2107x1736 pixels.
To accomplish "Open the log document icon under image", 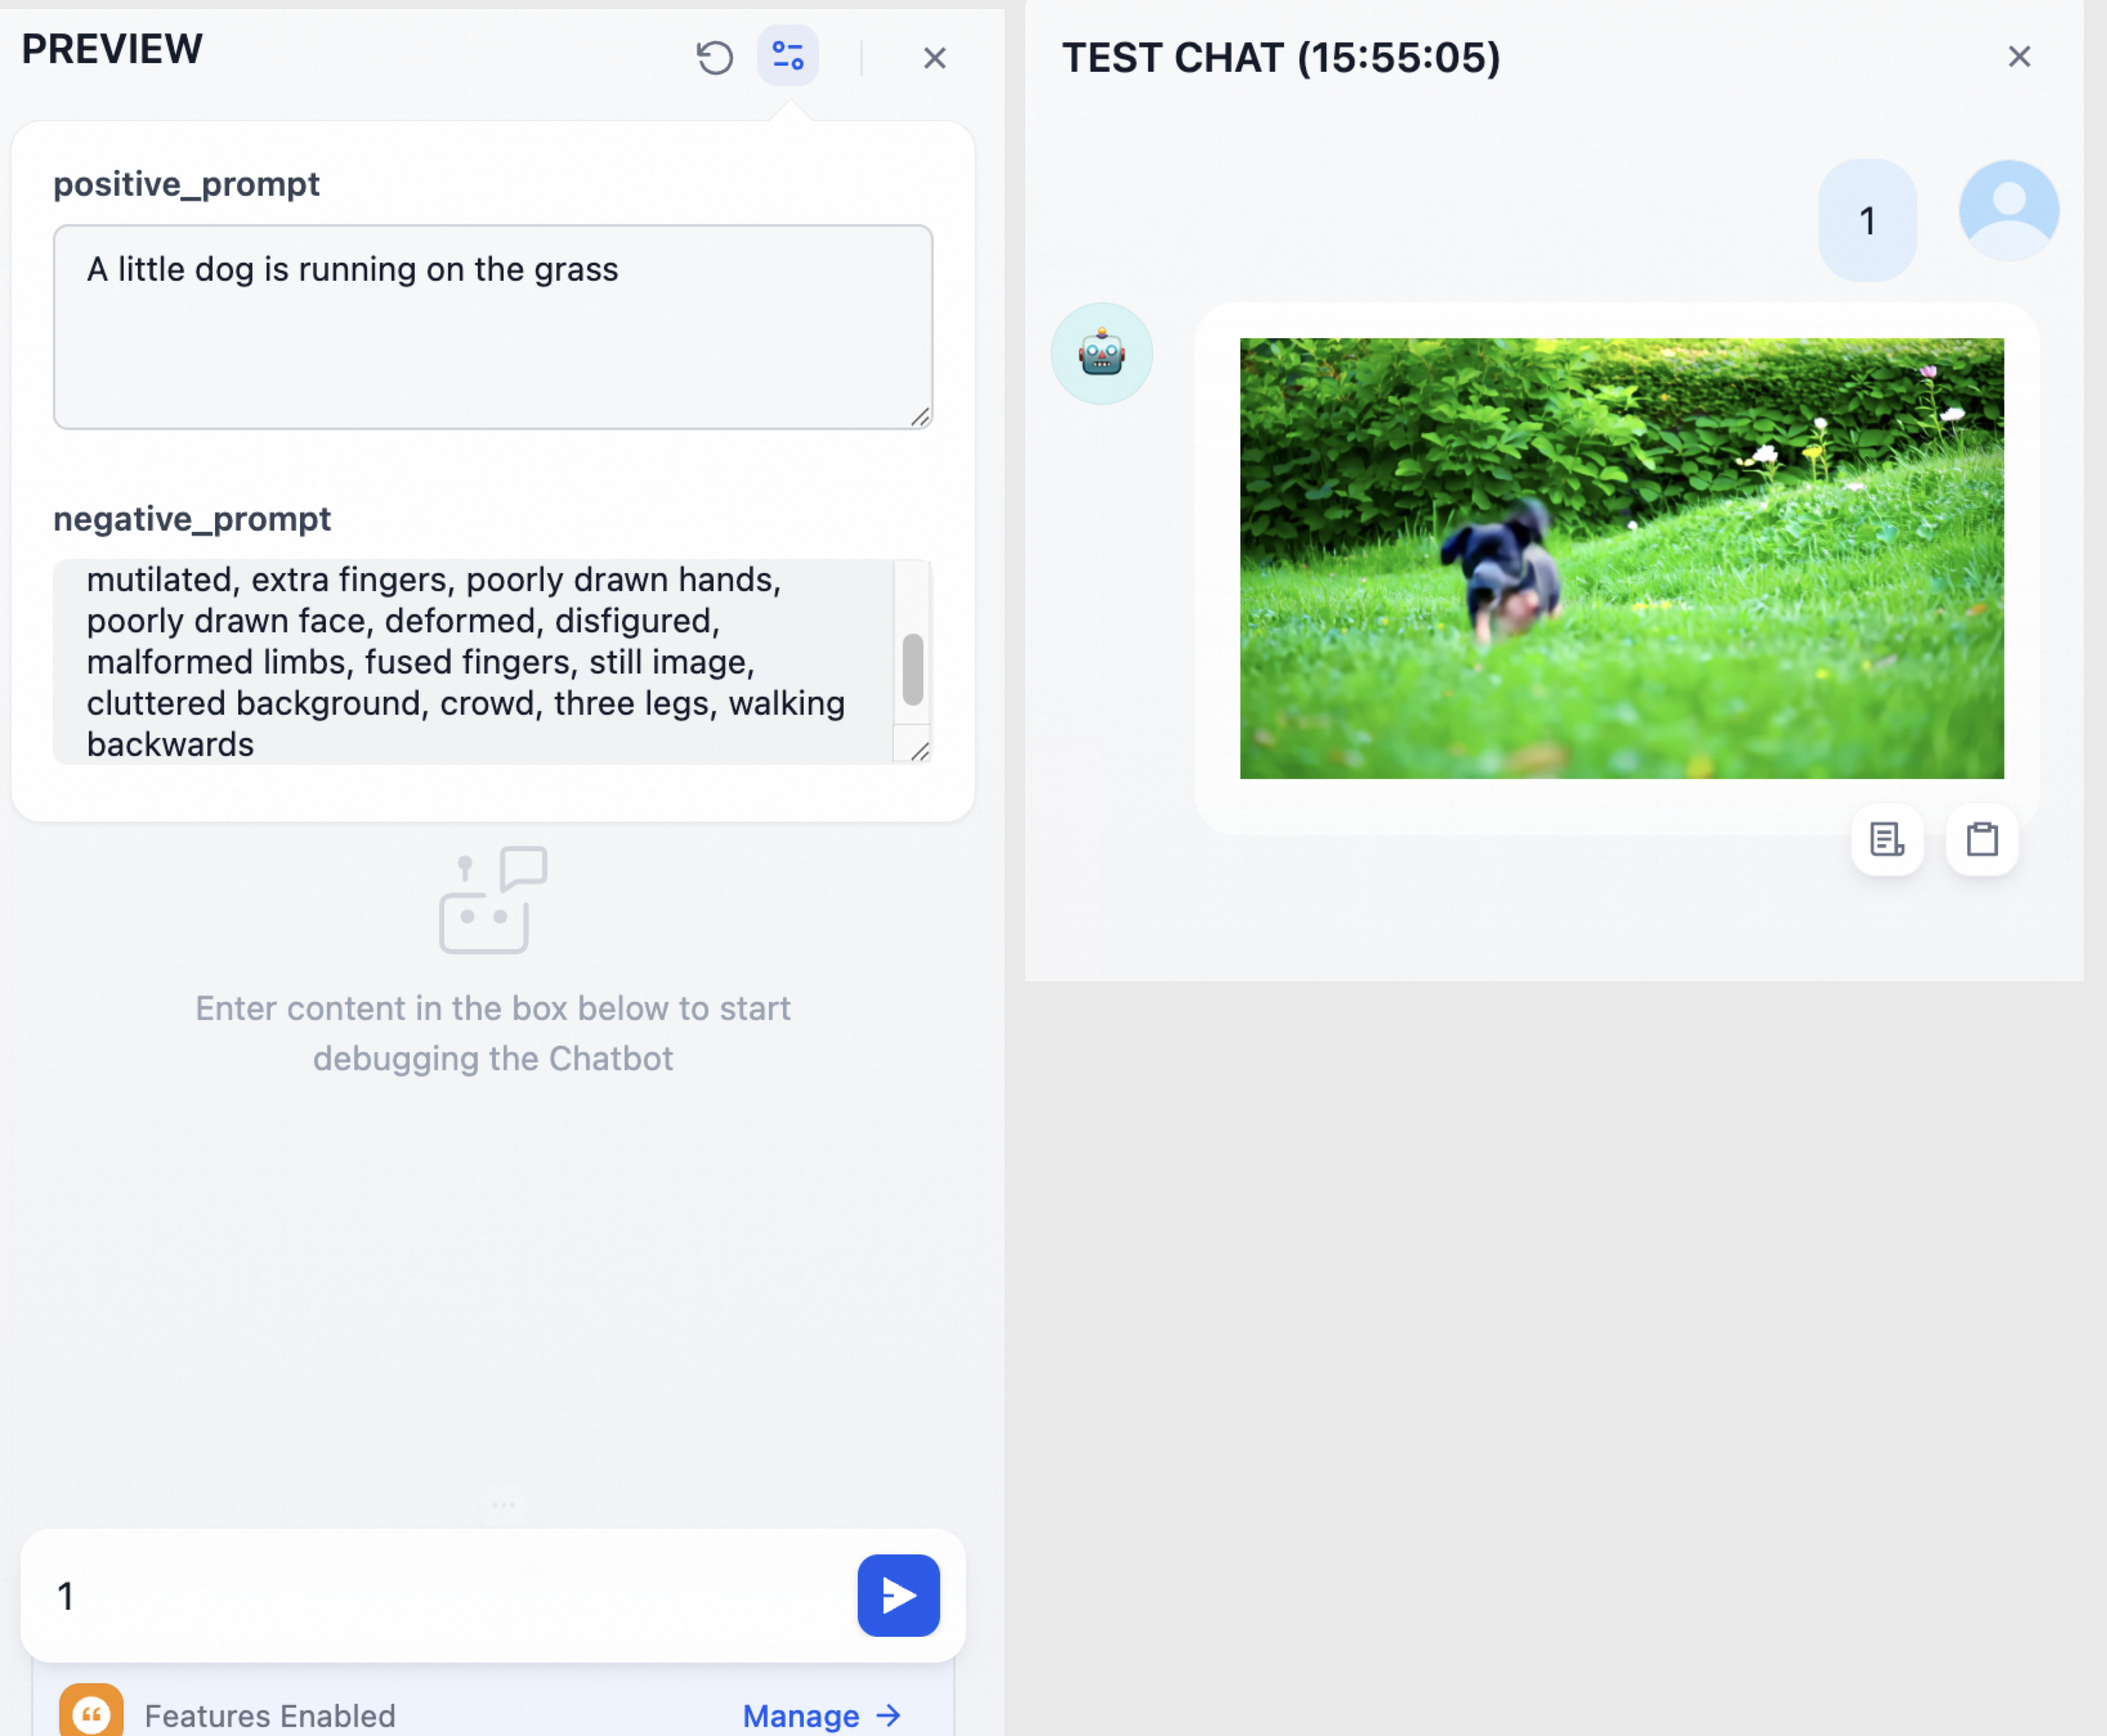I will click(x=1886, y=839).
